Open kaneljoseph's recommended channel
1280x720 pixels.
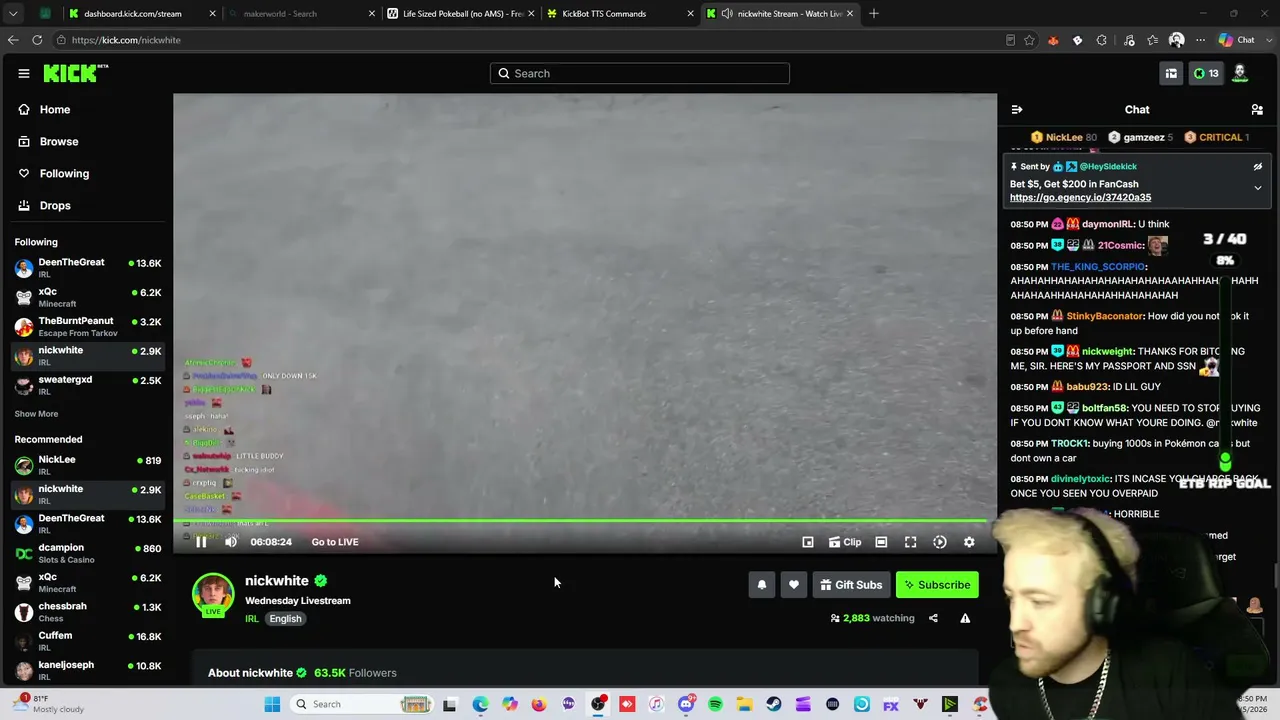point(88,669)
